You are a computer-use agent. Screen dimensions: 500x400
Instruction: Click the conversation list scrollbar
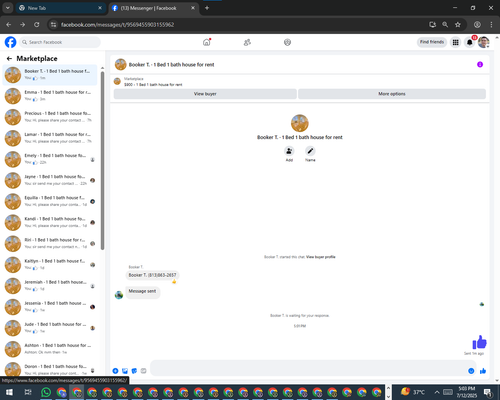coord(102,160)
